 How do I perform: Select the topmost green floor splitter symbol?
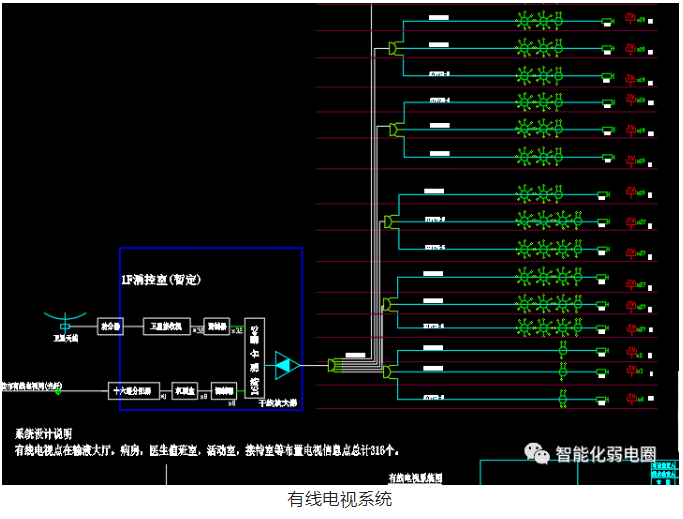(393, 47)
